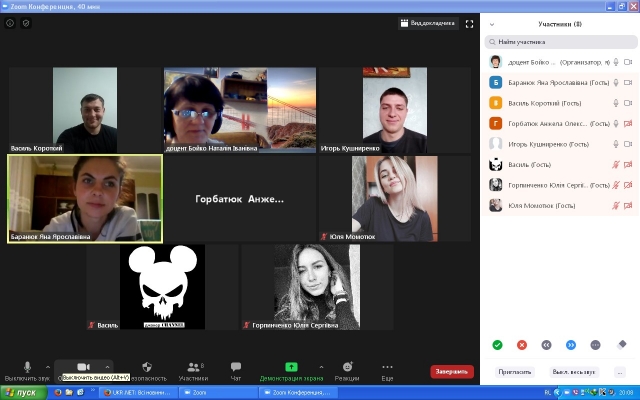The height and width of the screenshot is (400, 640).
Task: Switch to Zoom taskbar item
Action: (x=218, y=393)
